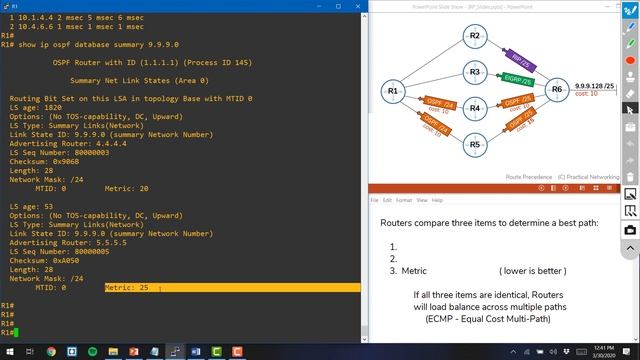This screenshot has height=360, width=640.
Task: Click slide show view icon in PowerPoint status bar
Action: click(x=609, y=188)
